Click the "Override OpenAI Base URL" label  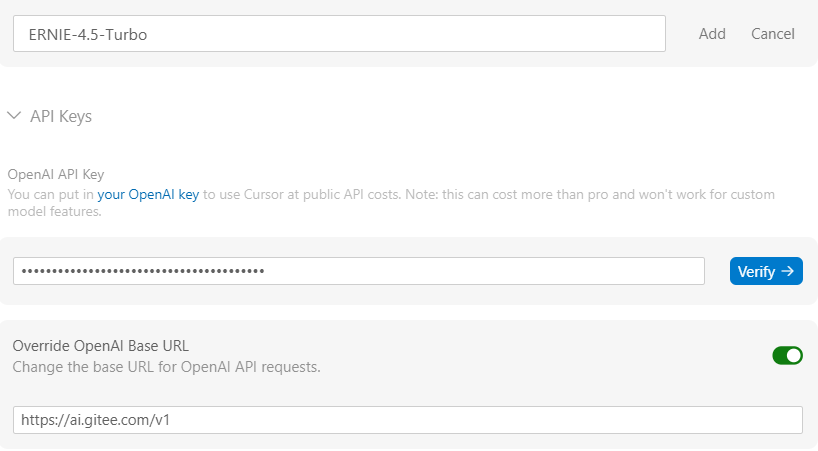click(x=100, y=346)
